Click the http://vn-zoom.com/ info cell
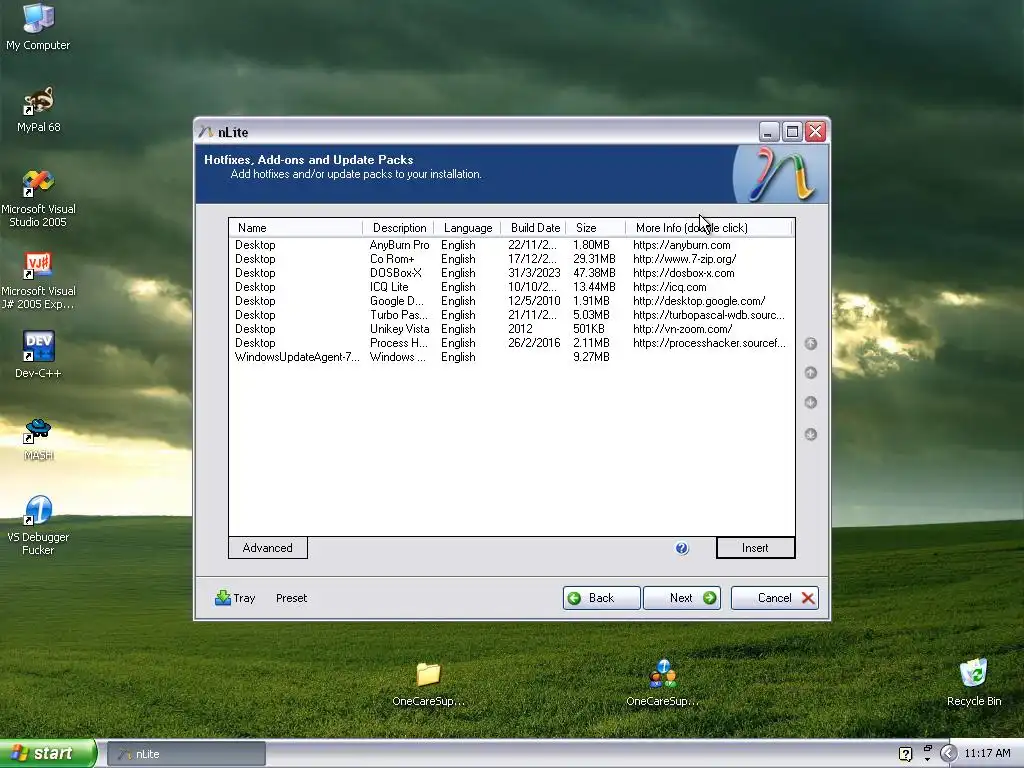 [x=682, y=329]
